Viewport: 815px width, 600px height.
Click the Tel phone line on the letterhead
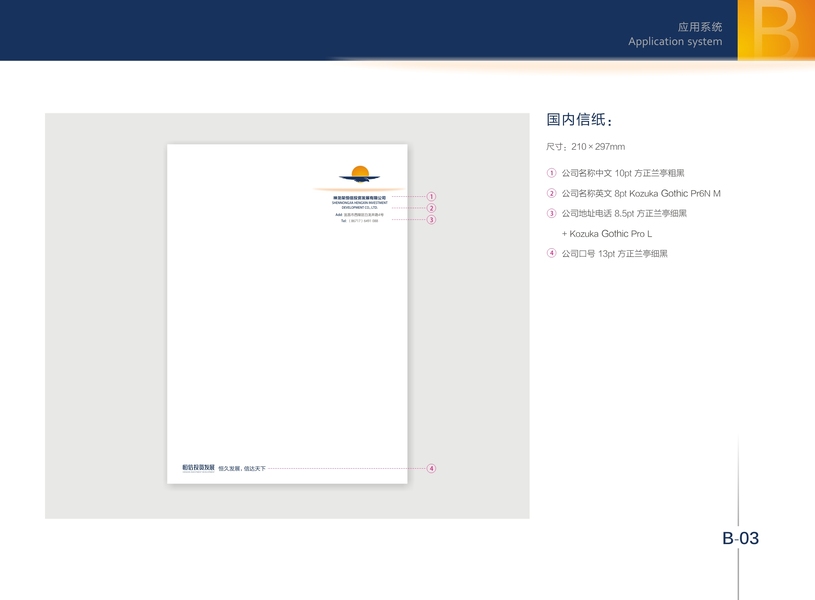(360, 221)
